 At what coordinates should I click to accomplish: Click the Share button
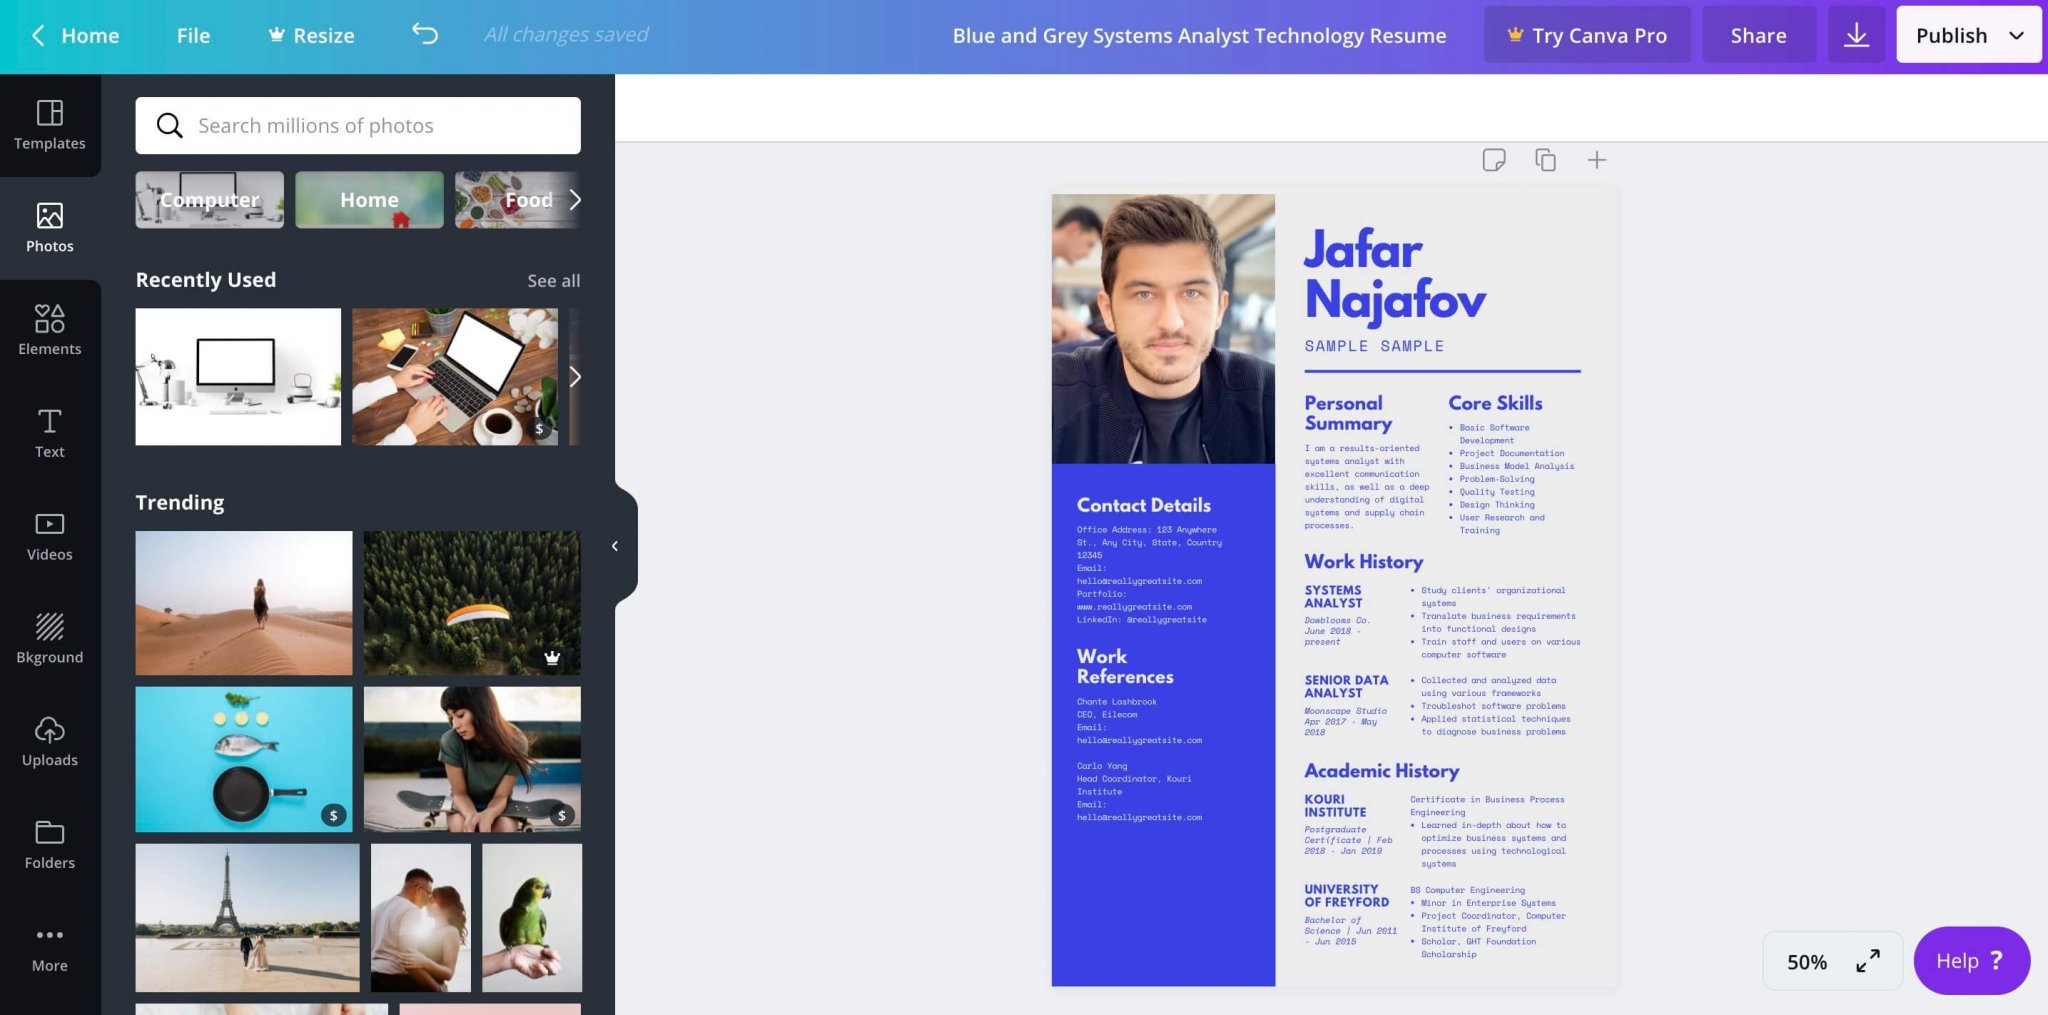tap(1758, 35)
